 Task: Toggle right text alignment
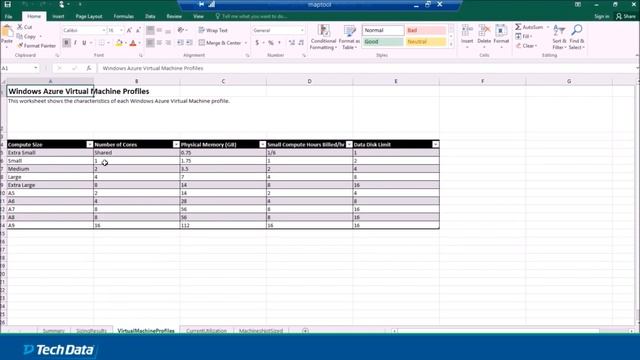pyautogui.click(x=168, y=43)
